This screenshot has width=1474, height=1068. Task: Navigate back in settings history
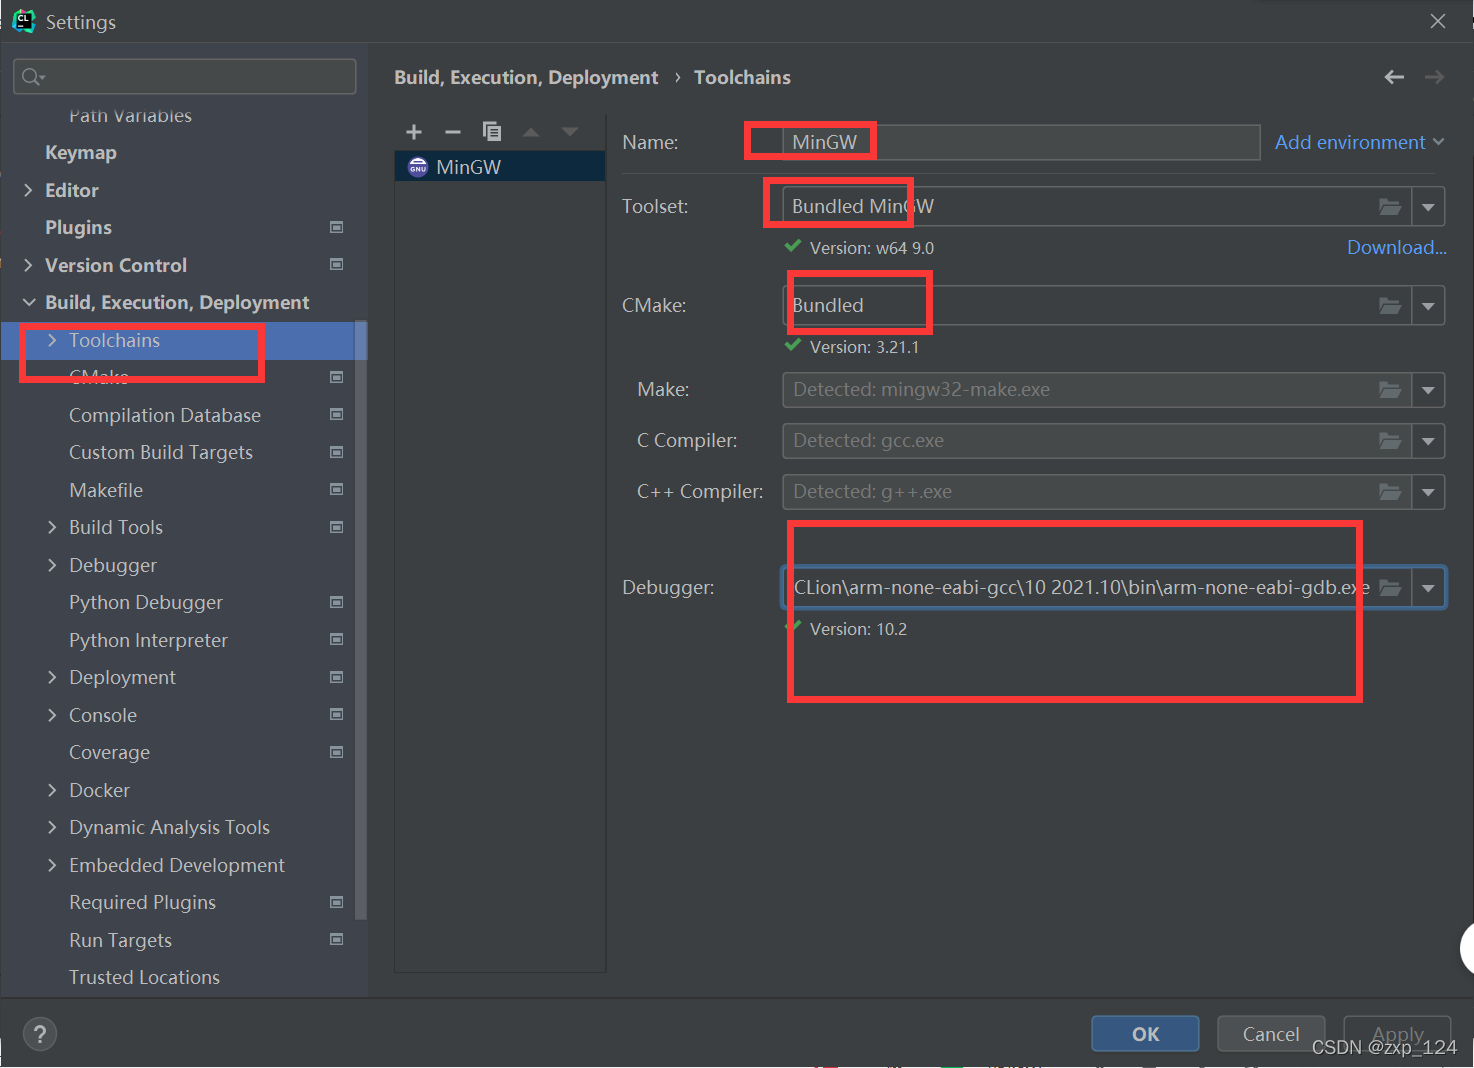[1394, 77]
